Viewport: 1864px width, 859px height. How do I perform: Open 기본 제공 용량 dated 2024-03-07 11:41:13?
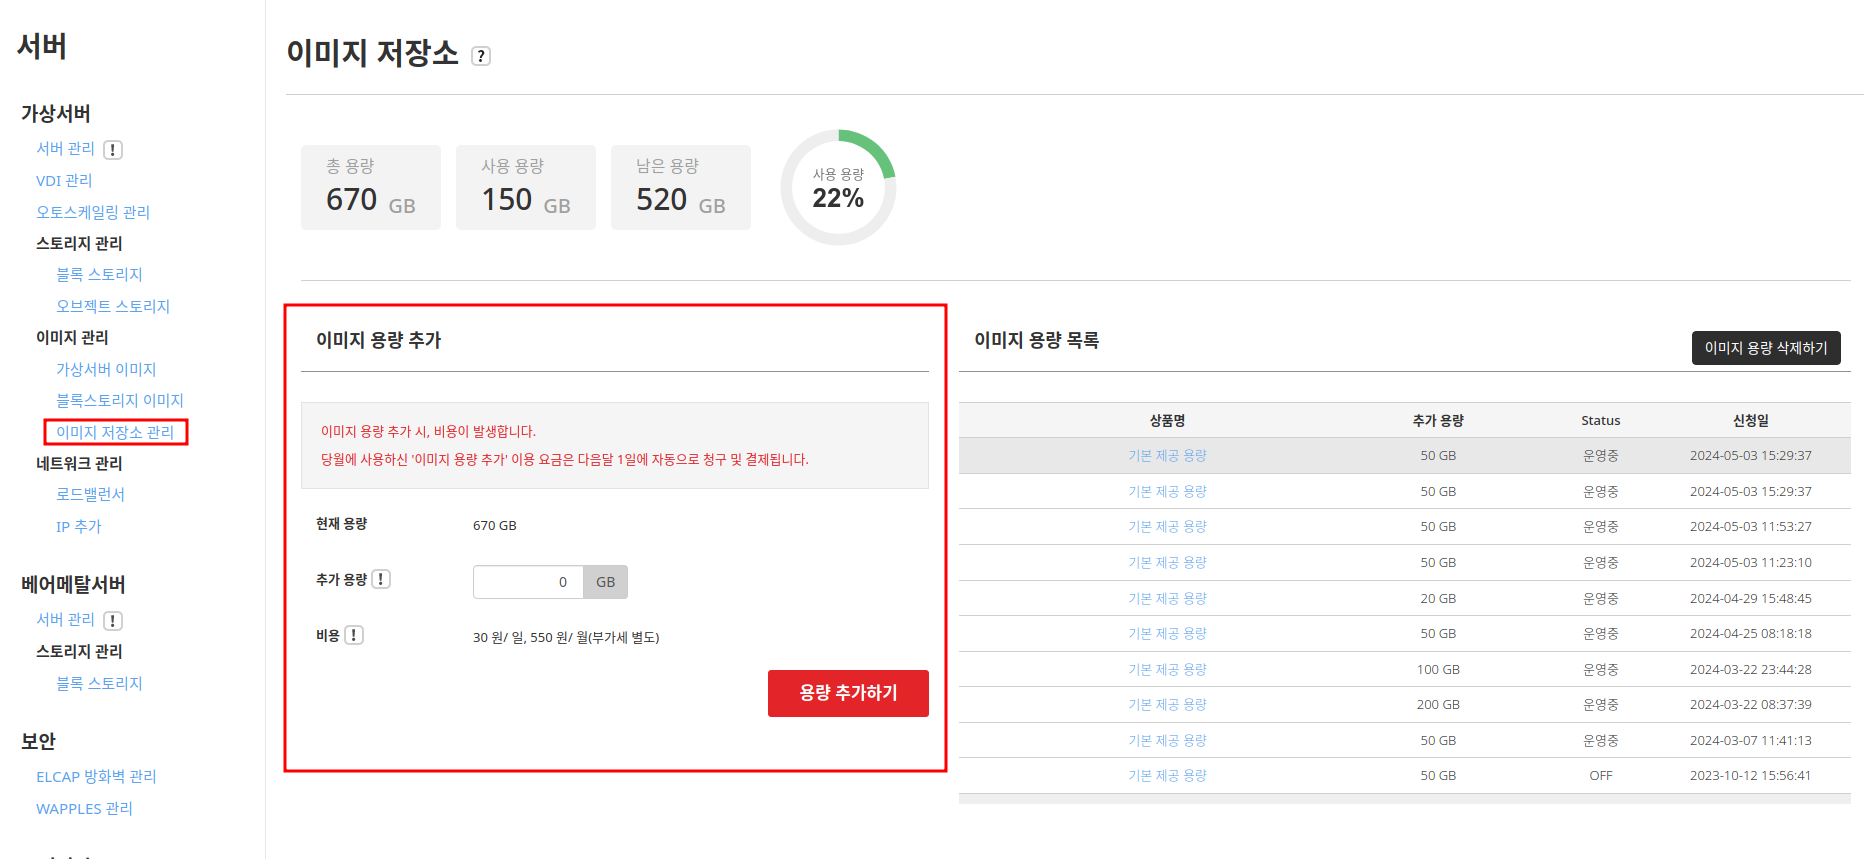(x=1167, y=740)
